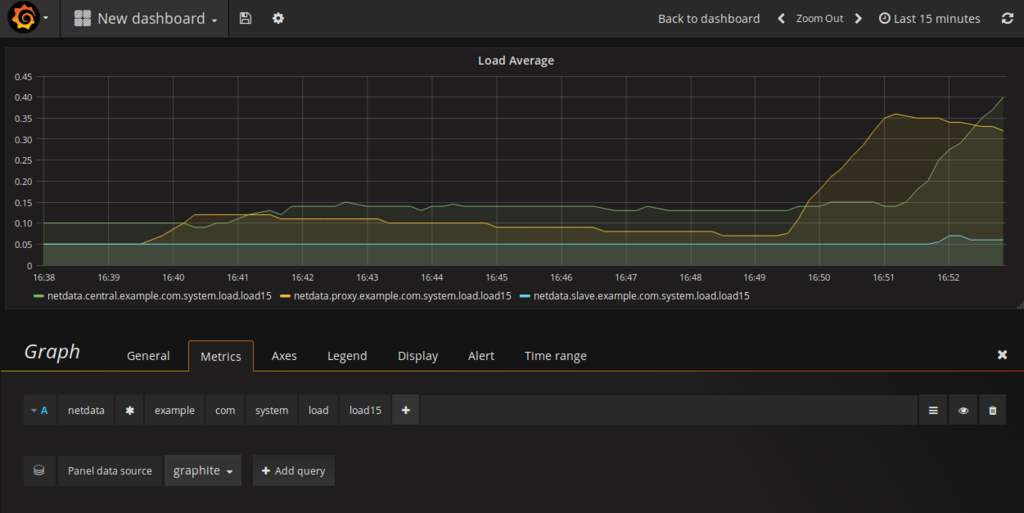Go Back to dashboard link

[x=709, y=18]
